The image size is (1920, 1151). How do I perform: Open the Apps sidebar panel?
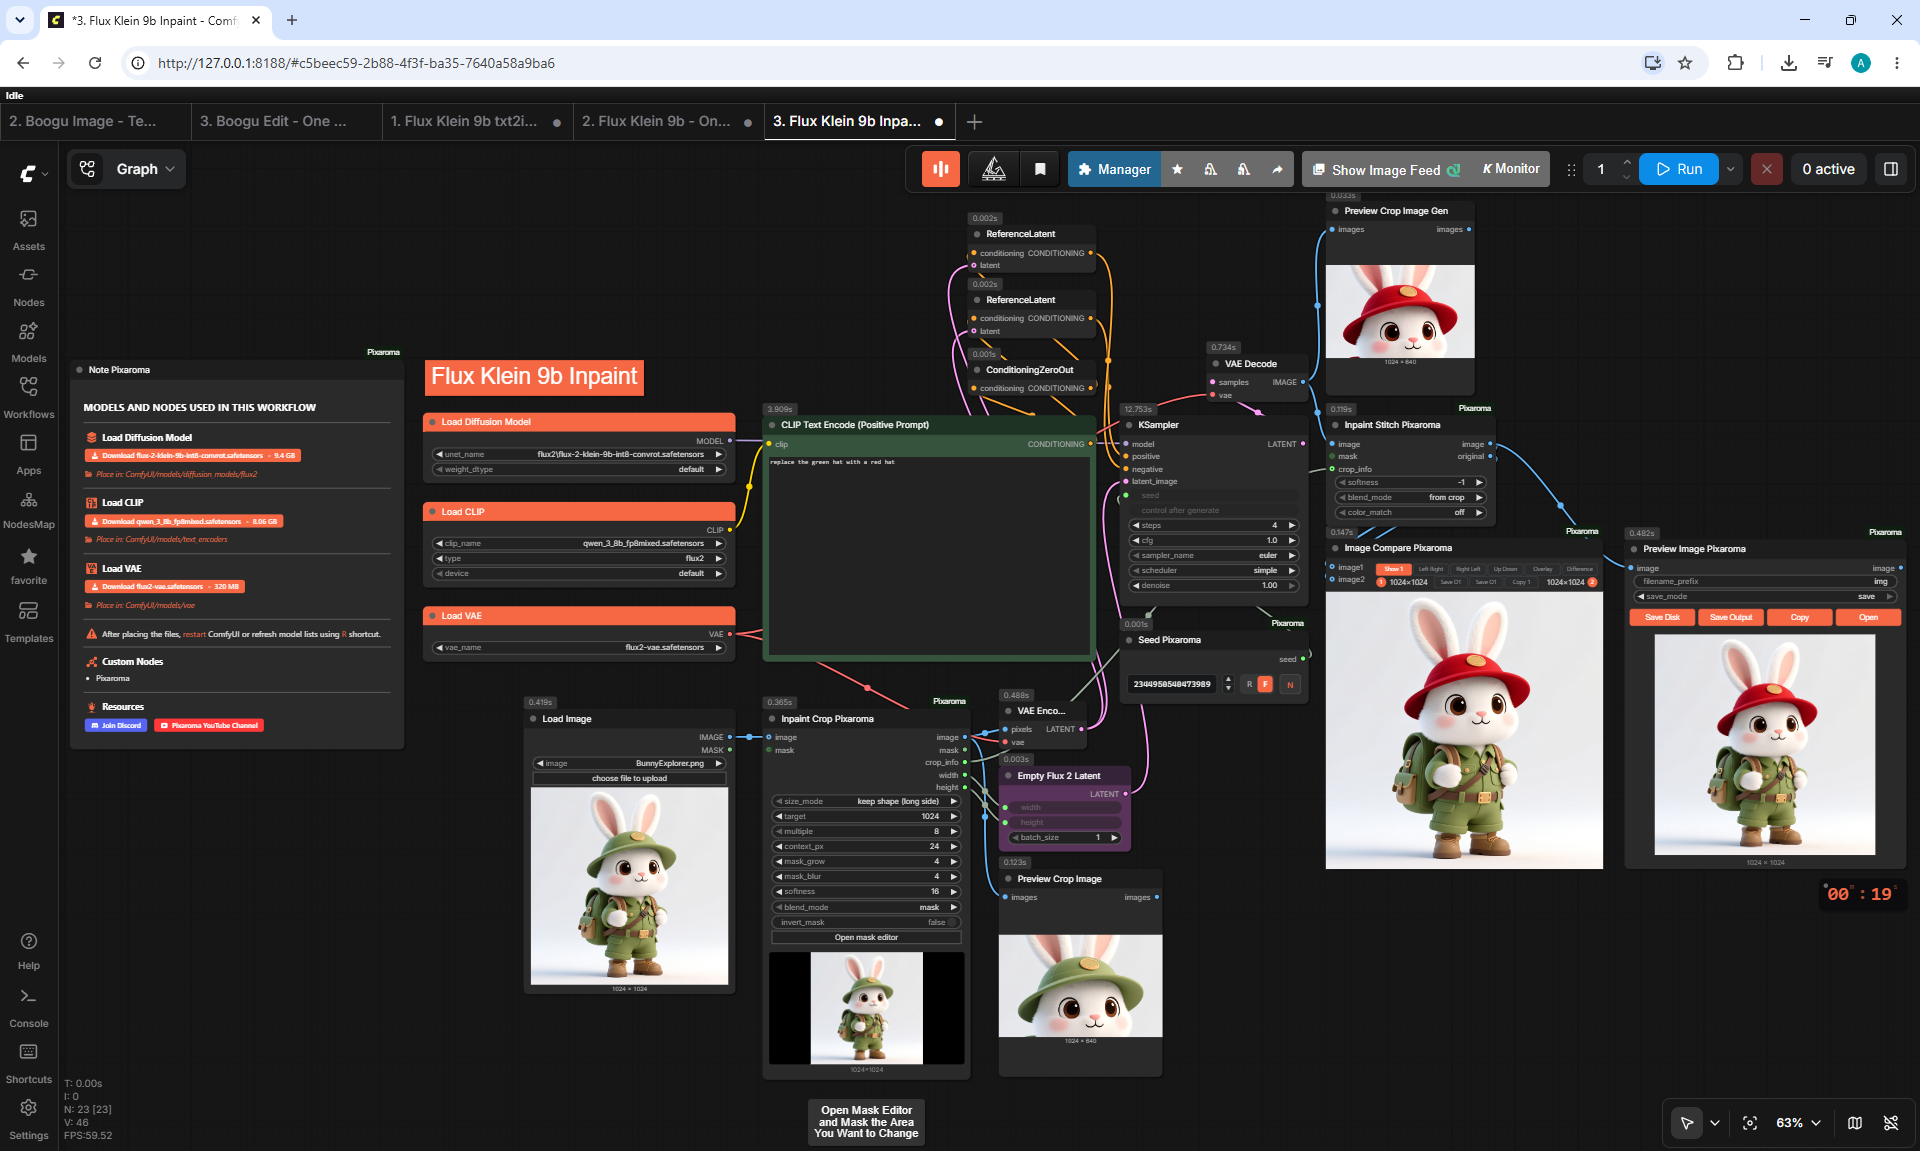click(x=28, y=454)
